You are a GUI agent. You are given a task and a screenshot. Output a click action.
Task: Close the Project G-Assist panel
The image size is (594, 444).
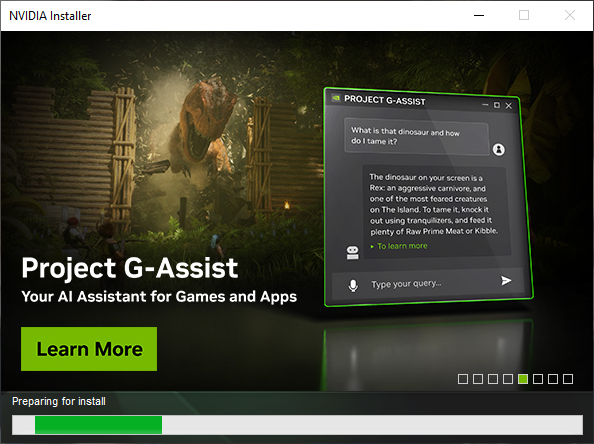click(508, 106)
